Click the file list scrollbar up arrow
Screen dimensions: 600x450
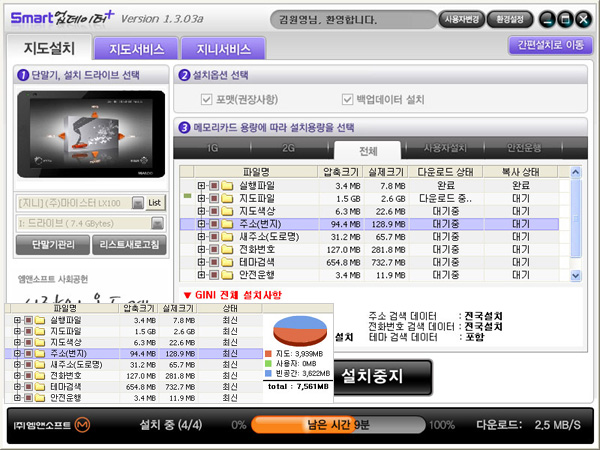[x=576, y=173]
